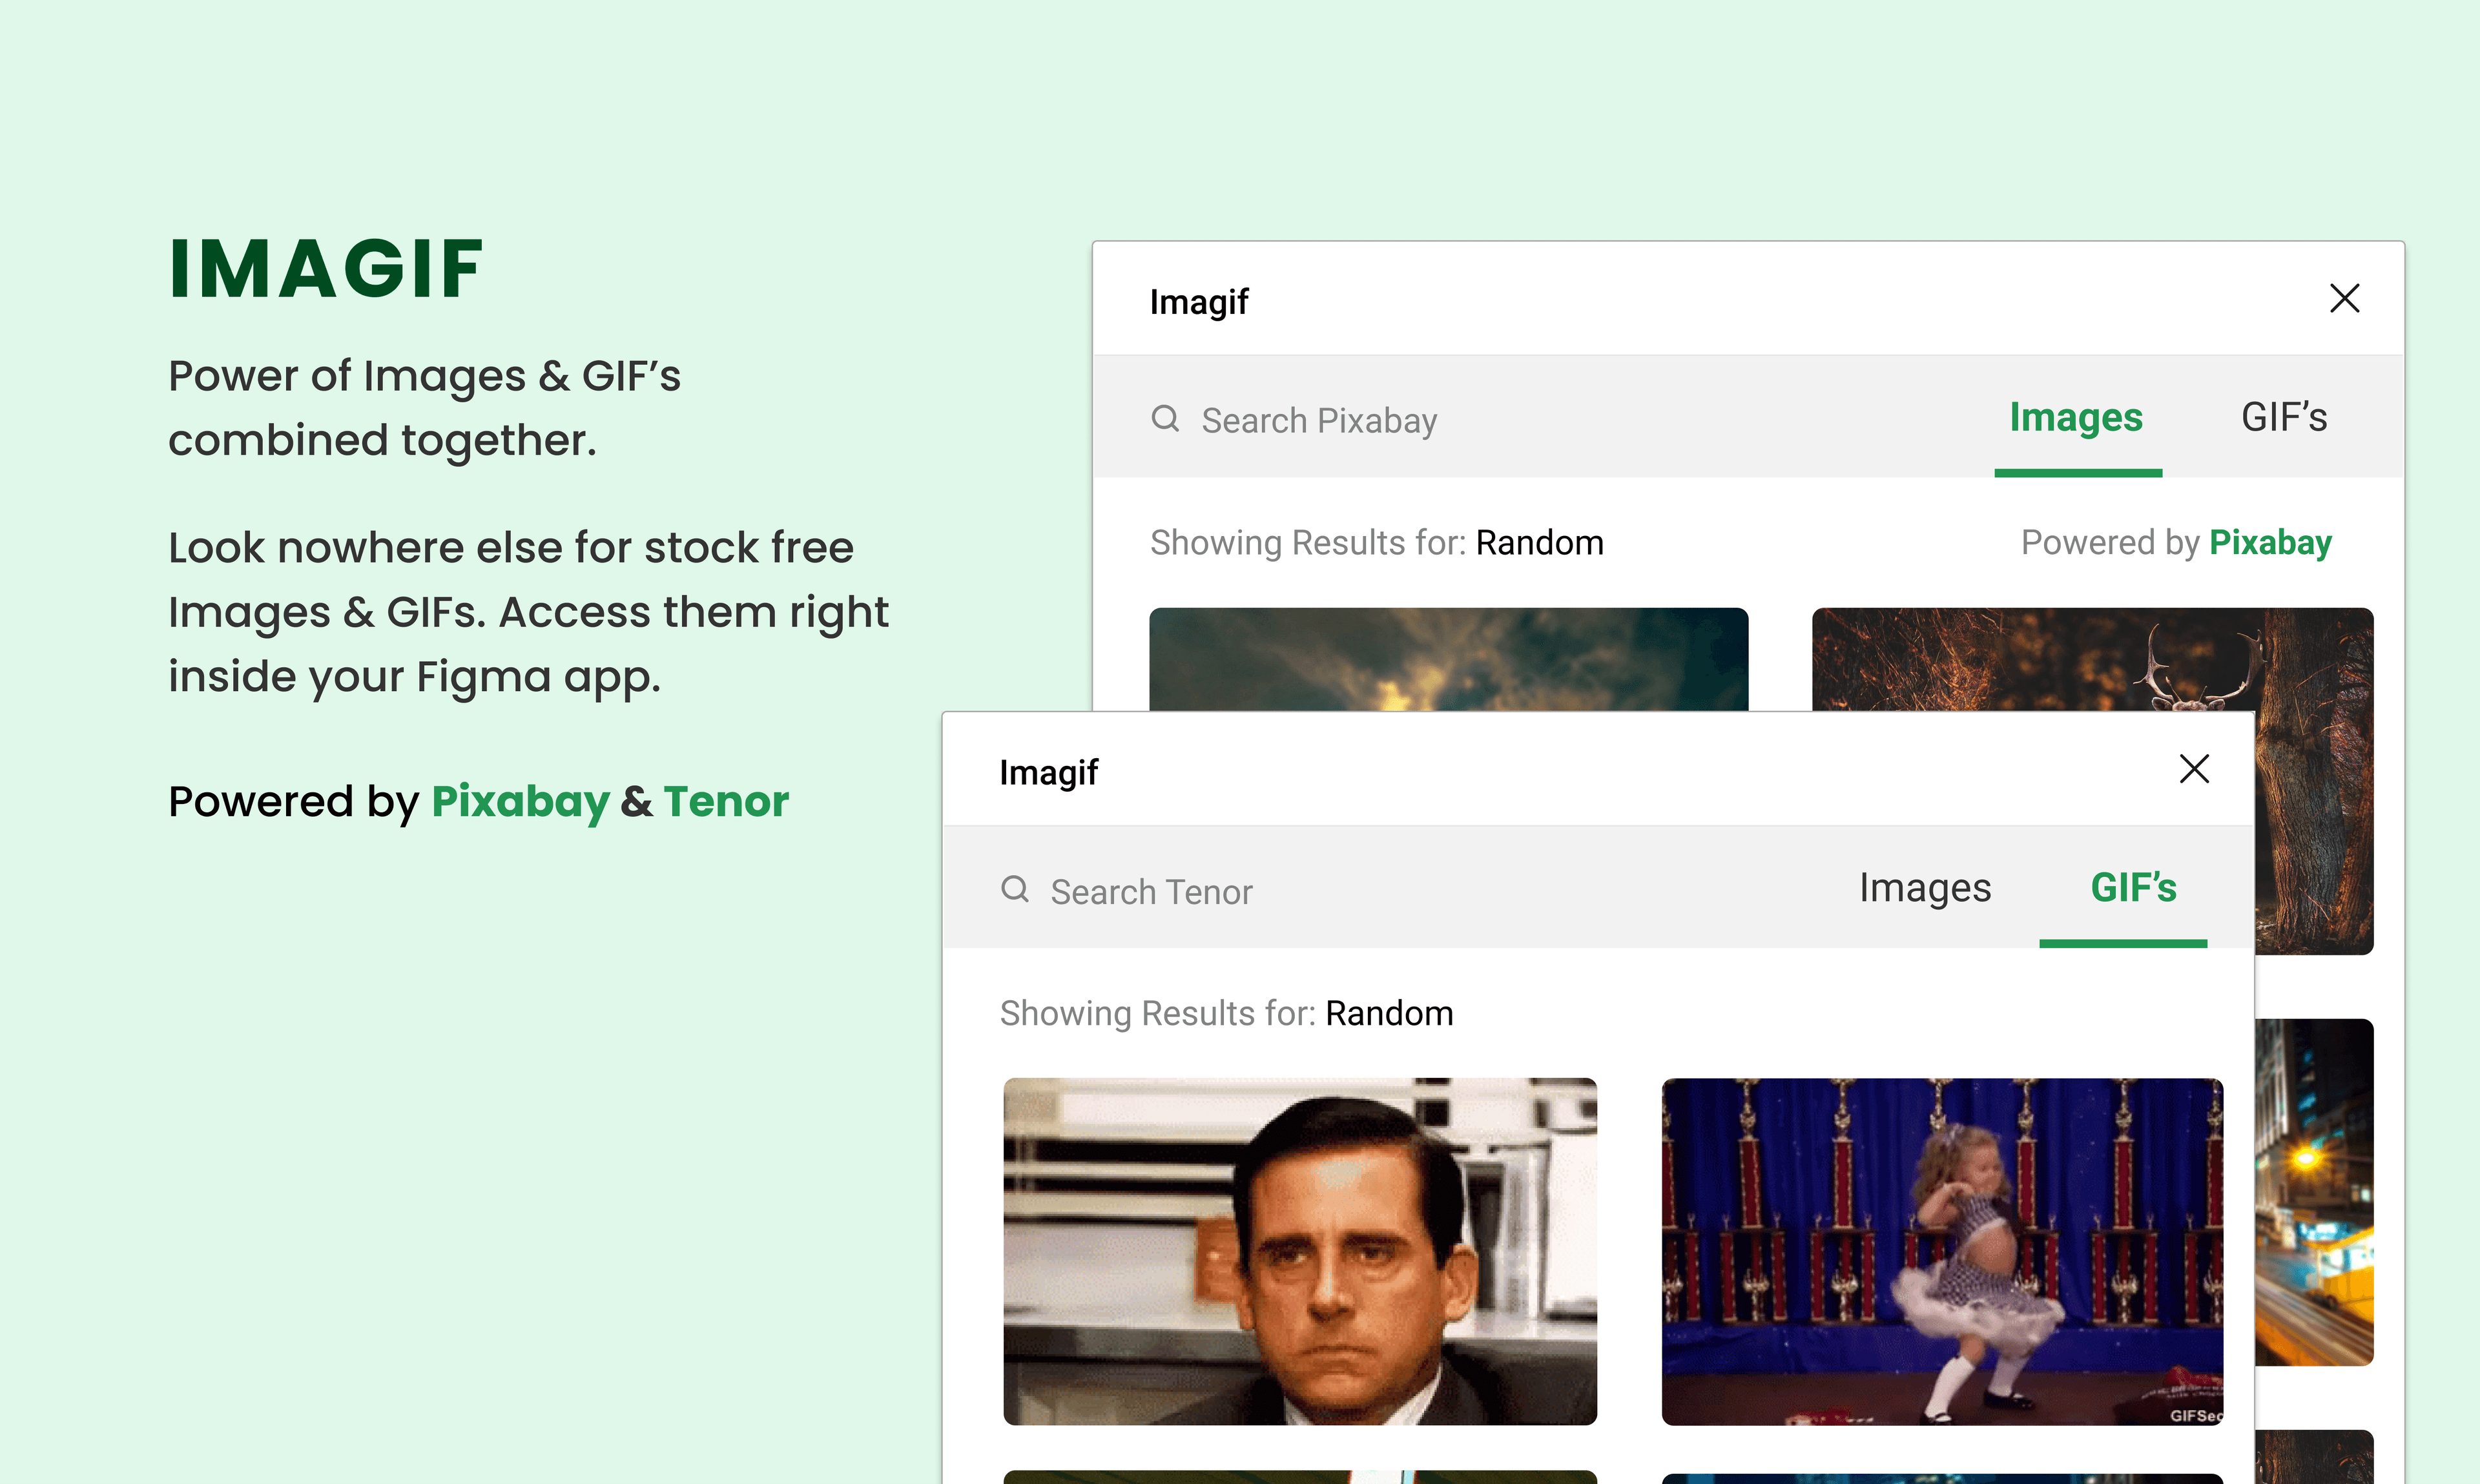Click the search magnifier icon beside Search Tenor
Screen dimensions: 2480x1484
coord(1015,889)
